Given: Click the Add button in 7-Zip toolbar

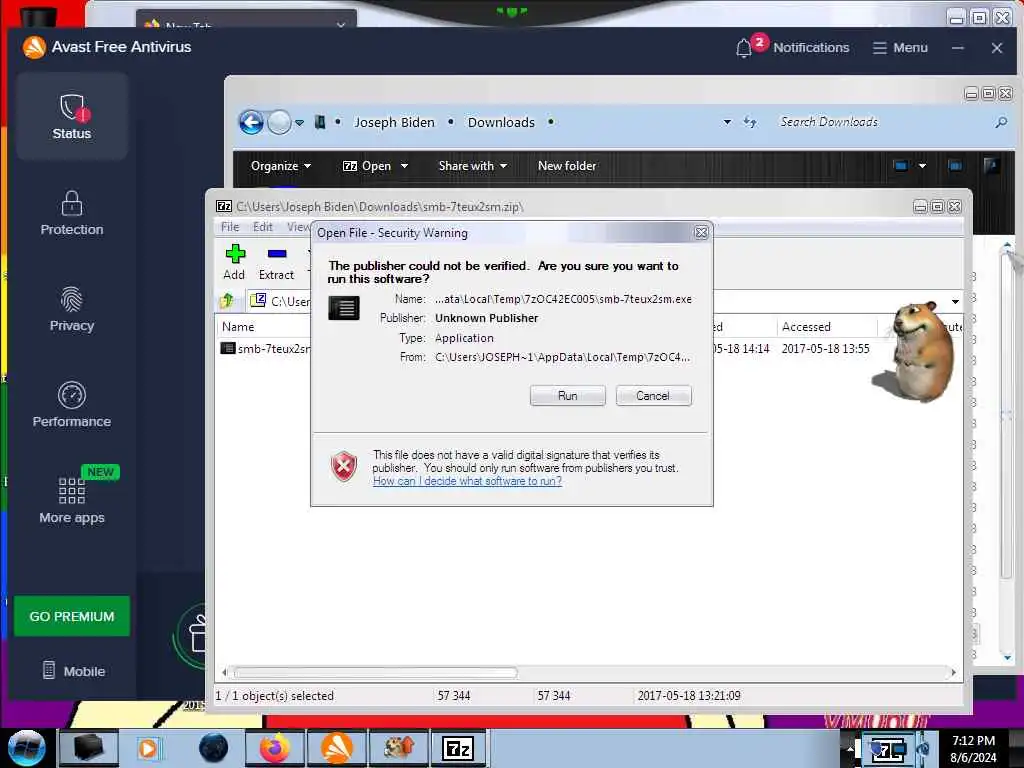Looking at the screenshot, I should pos(234,263).
